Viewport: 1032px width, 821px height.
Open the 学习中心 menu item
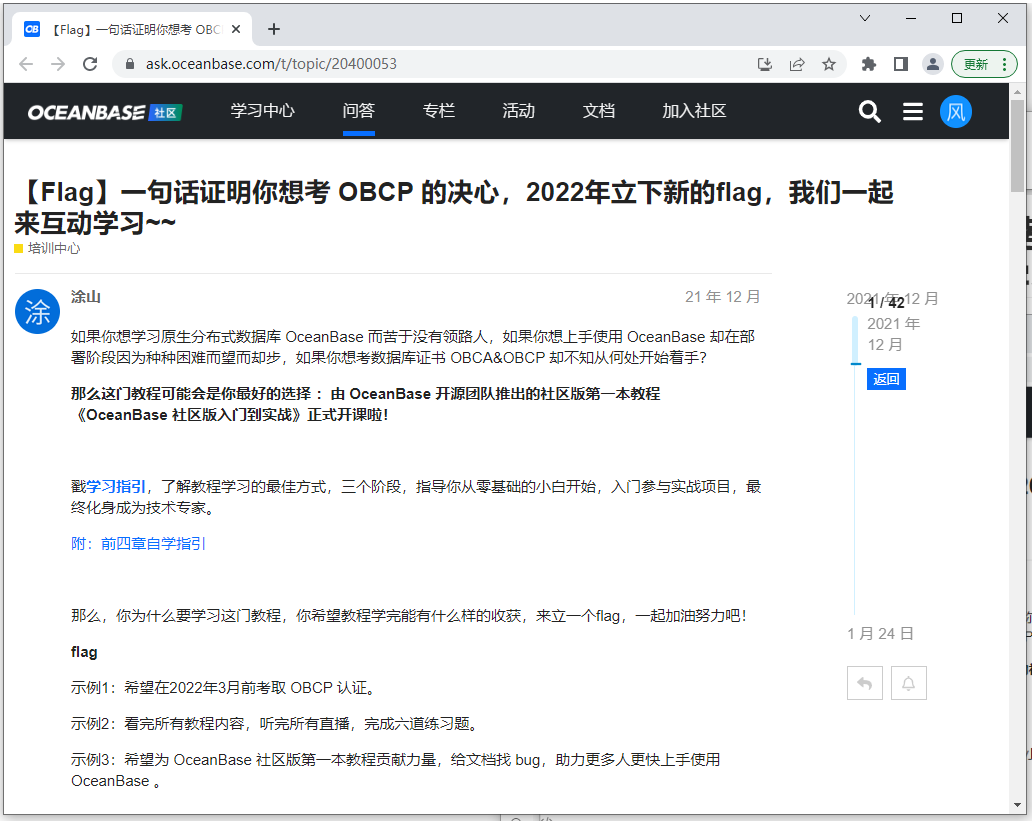(263, 111)
